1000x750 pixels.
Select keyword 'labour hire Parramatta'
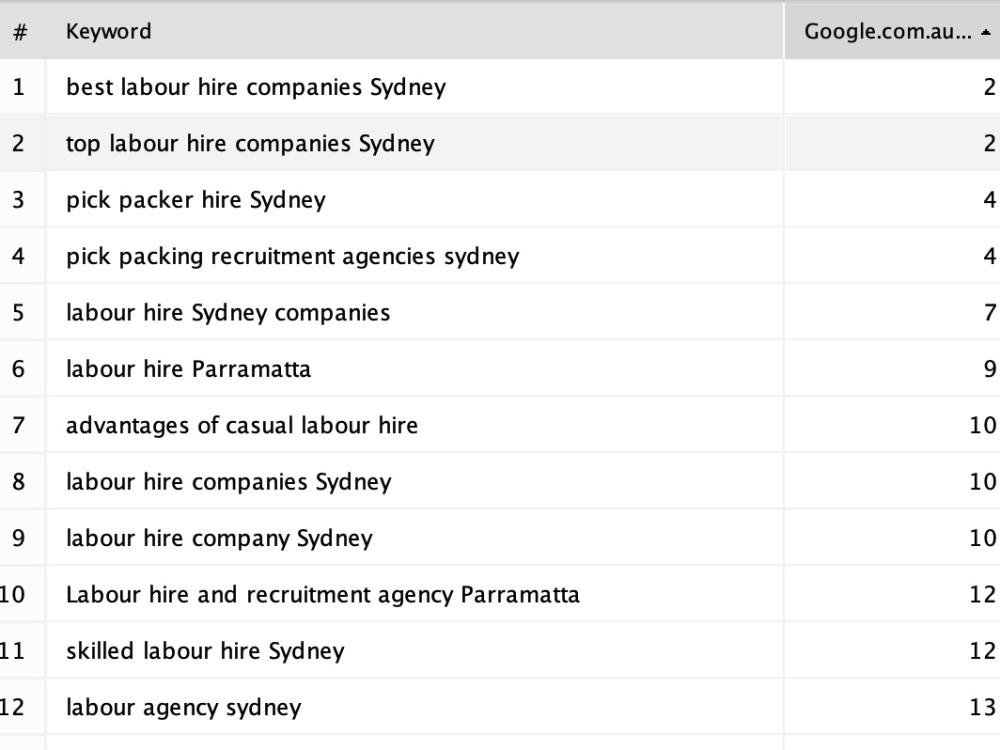pos(189,369)
